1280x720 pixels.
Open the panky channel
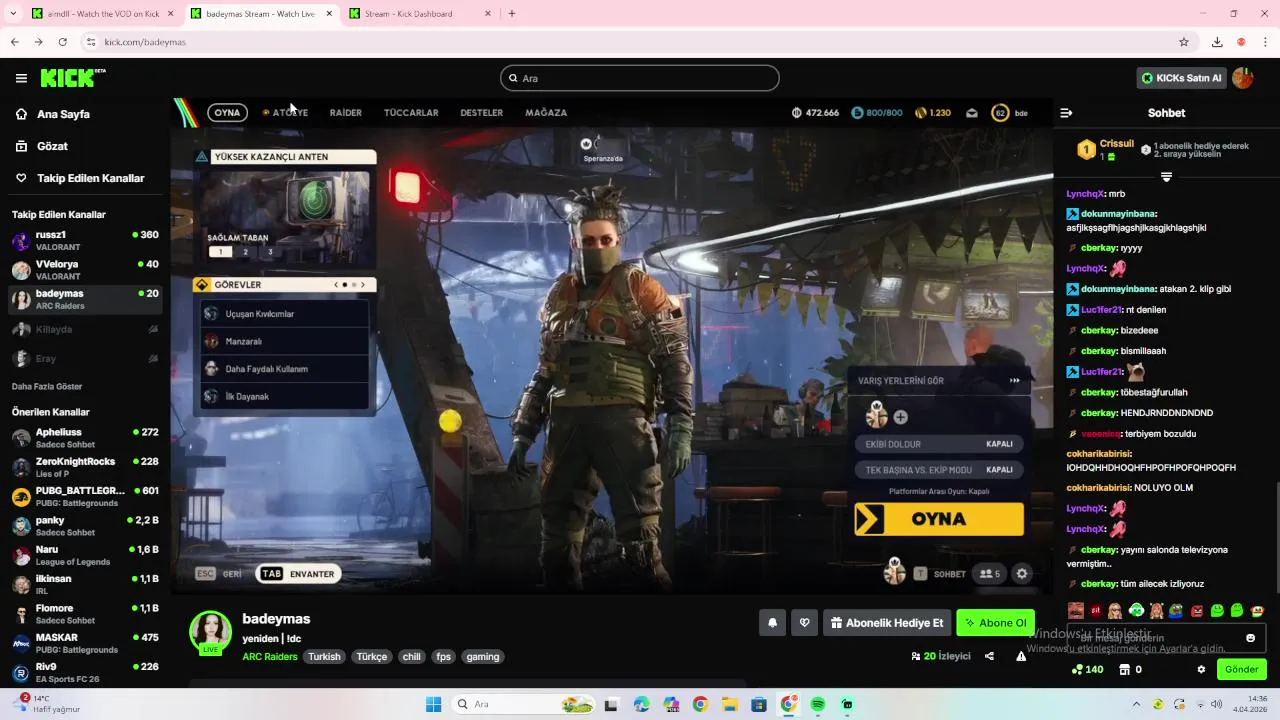85,526
